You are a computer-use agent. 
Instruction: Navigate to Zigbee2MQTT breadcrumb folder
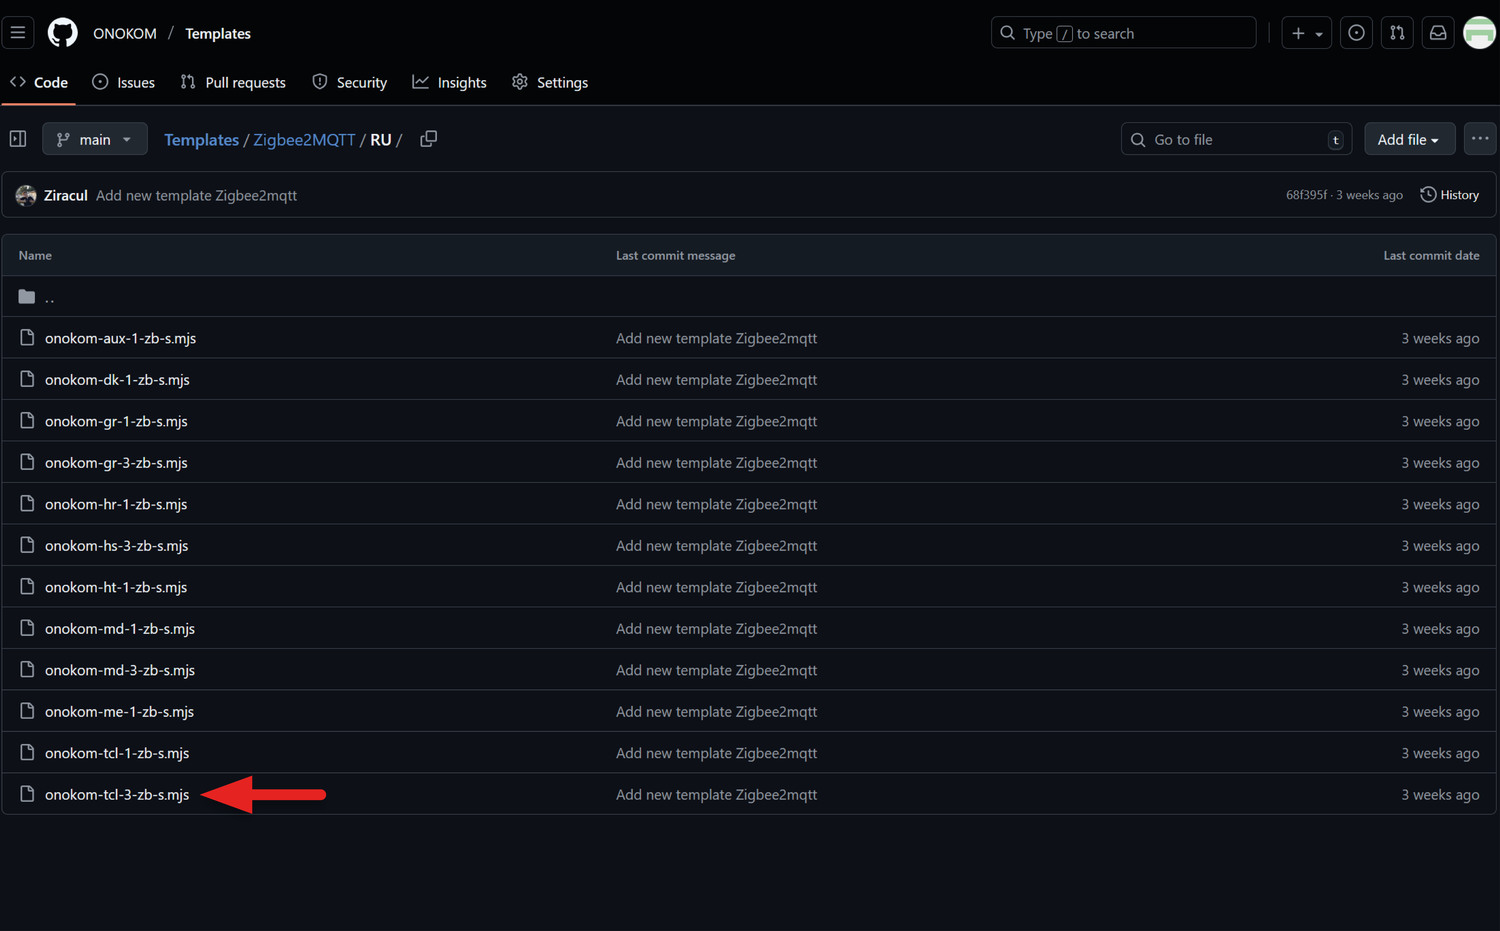304,140
